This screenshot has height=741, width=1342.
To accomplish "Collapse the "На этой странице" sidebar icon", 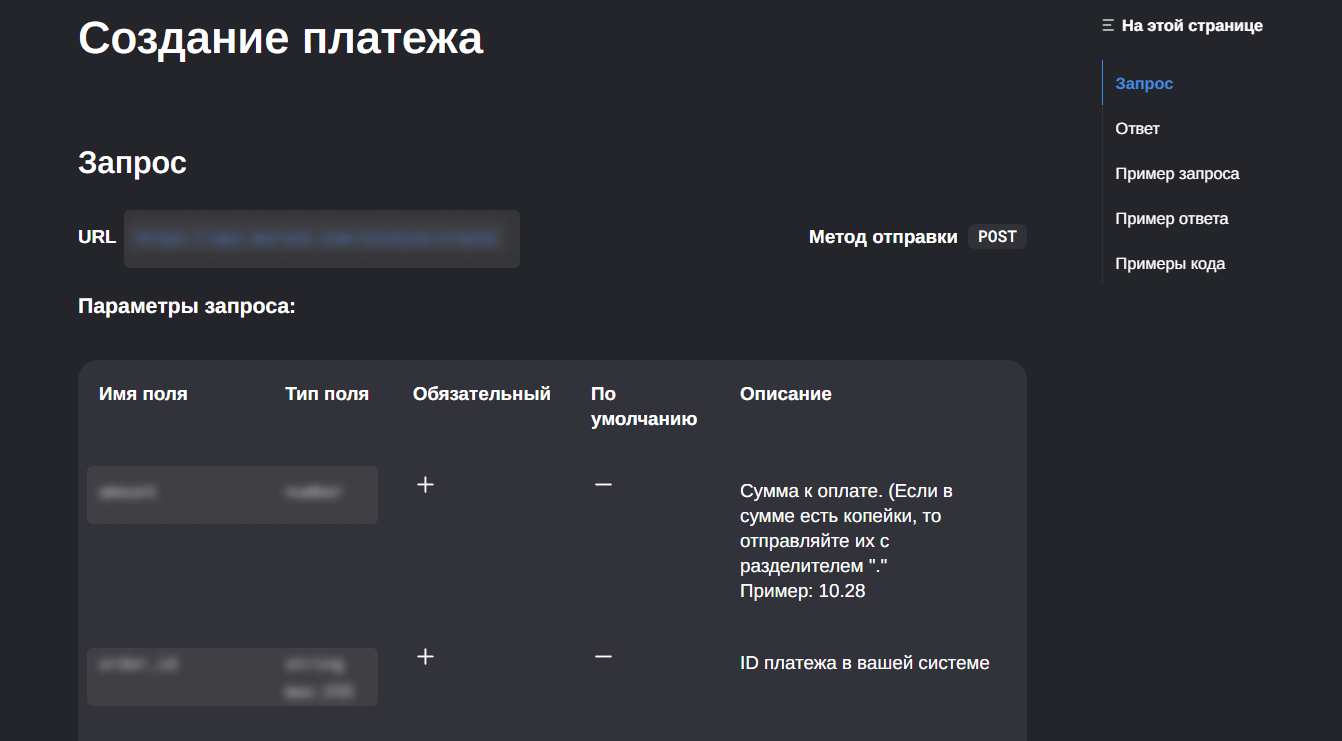I will tap(1106, 25).
